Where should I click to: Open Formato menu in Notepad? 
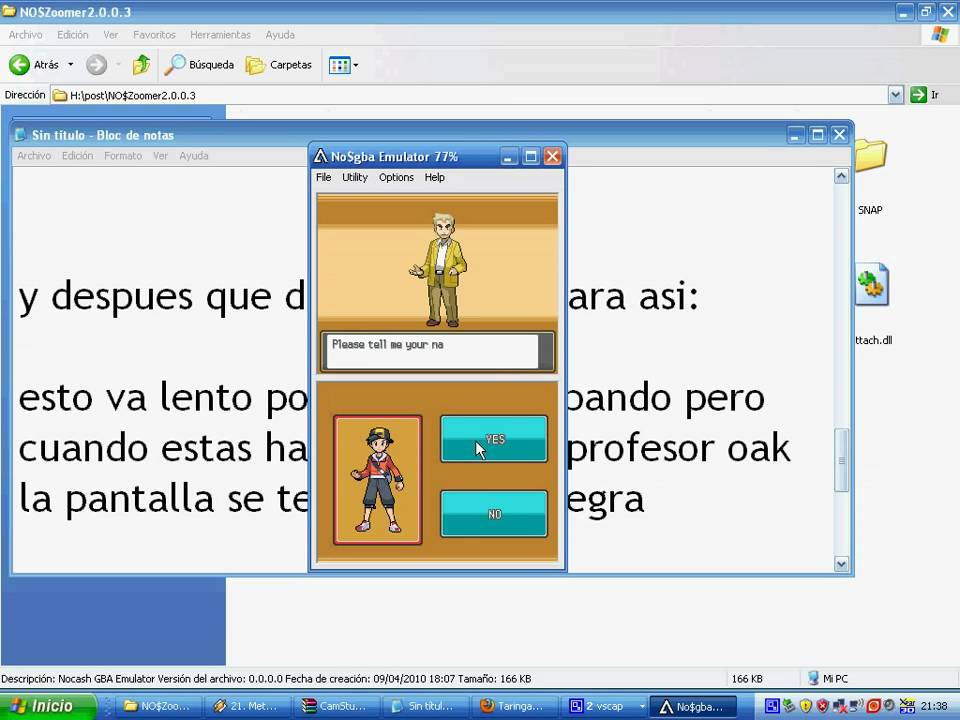[123, 156]
